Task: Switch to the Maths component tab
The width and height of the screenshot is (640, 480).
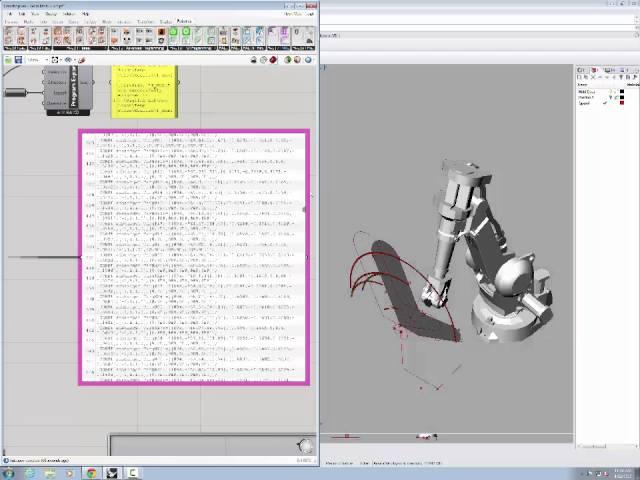Action: click(29, 22)
